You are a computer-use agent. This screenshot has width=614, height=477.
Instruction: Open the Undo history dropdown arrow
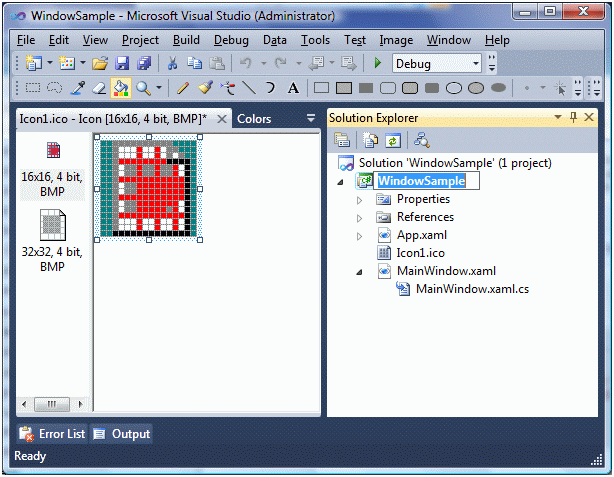pos(264,63)
